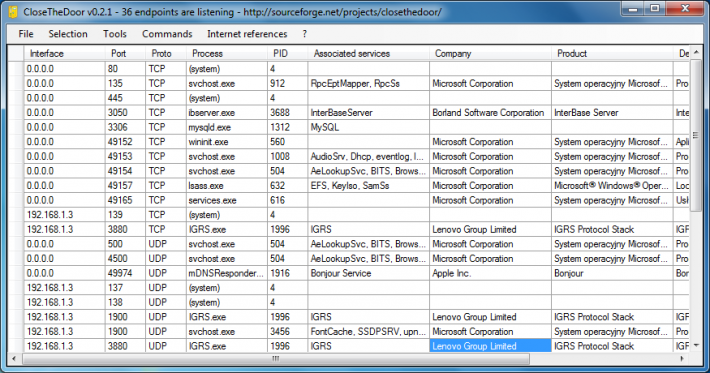Select the lsass.exe process cell

(227, 186)
